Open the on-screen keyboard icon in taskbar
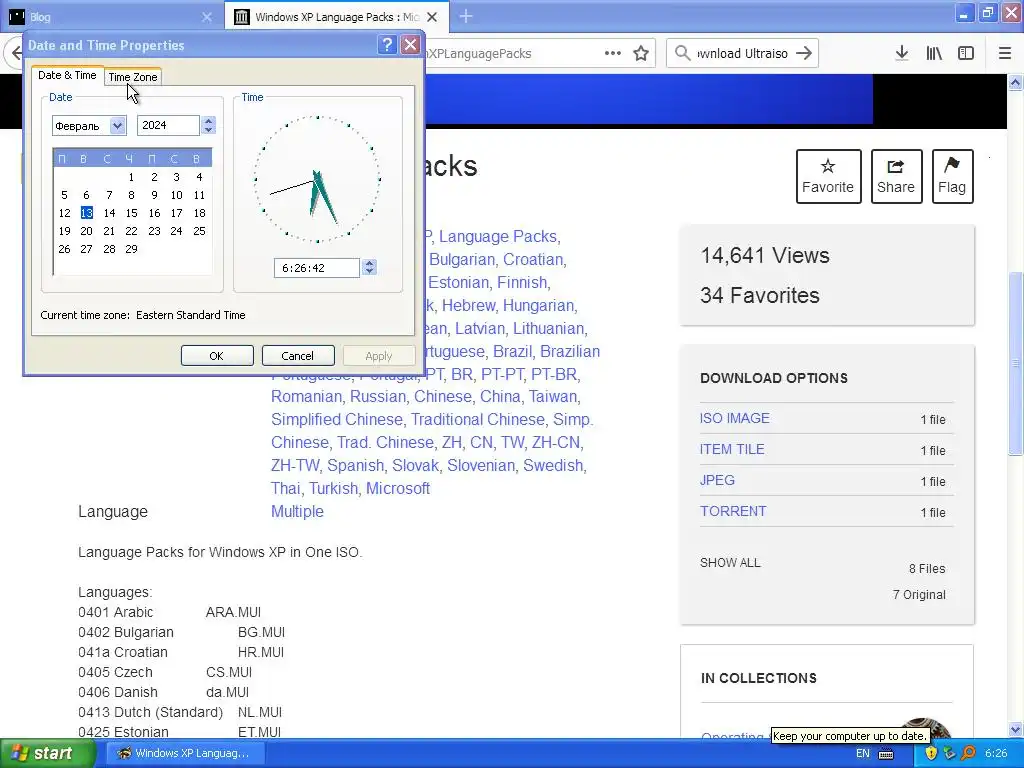Screen dimensions: 1024x768 coord(886,754)
